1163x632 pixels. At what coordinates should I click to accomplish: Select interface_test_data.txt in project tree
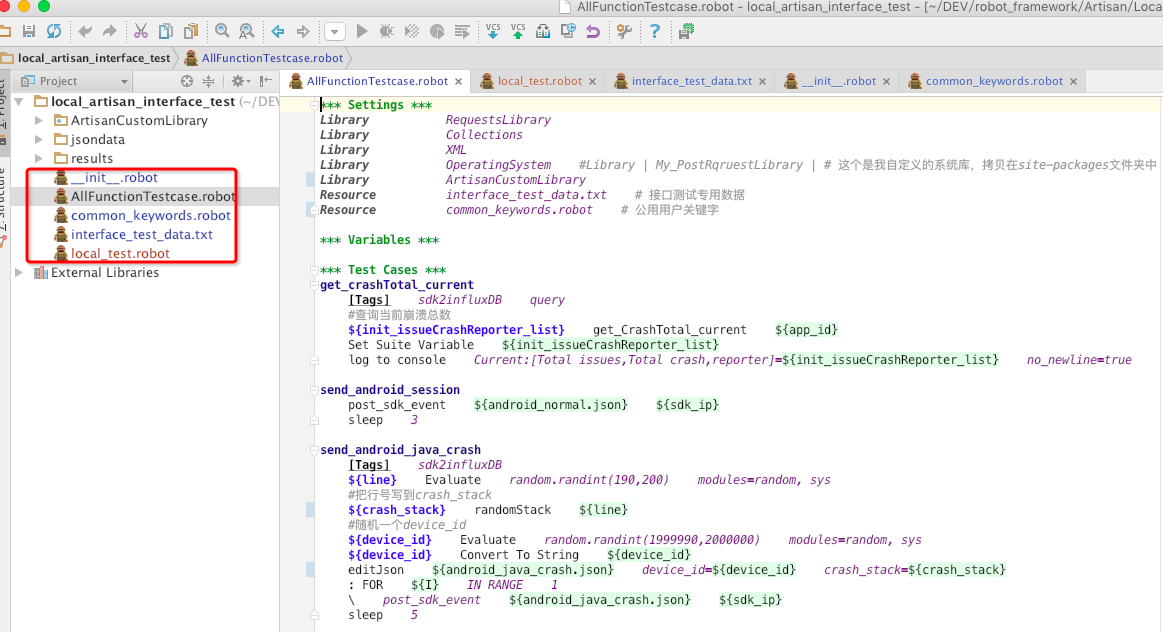(x=141, y=235)
